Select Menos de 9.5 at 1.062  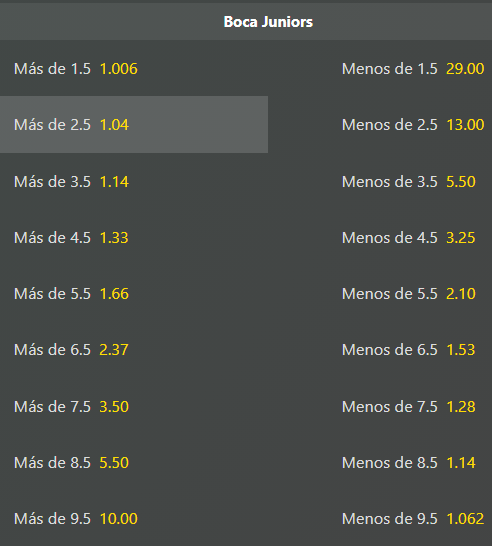coord(380,518)
